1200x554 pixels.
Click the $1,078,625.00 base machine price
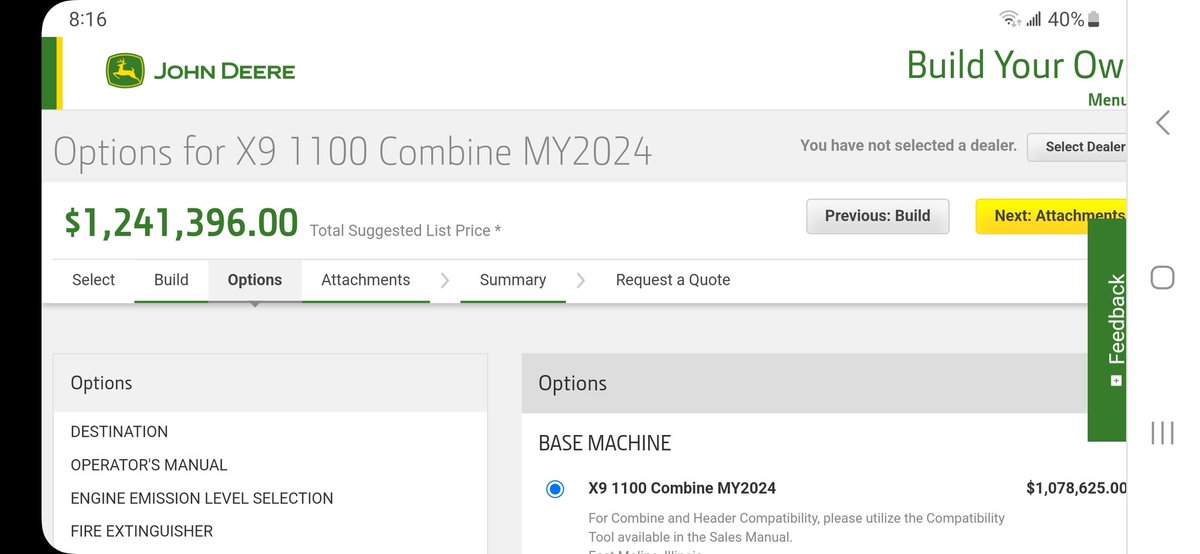pos(1076,489)
